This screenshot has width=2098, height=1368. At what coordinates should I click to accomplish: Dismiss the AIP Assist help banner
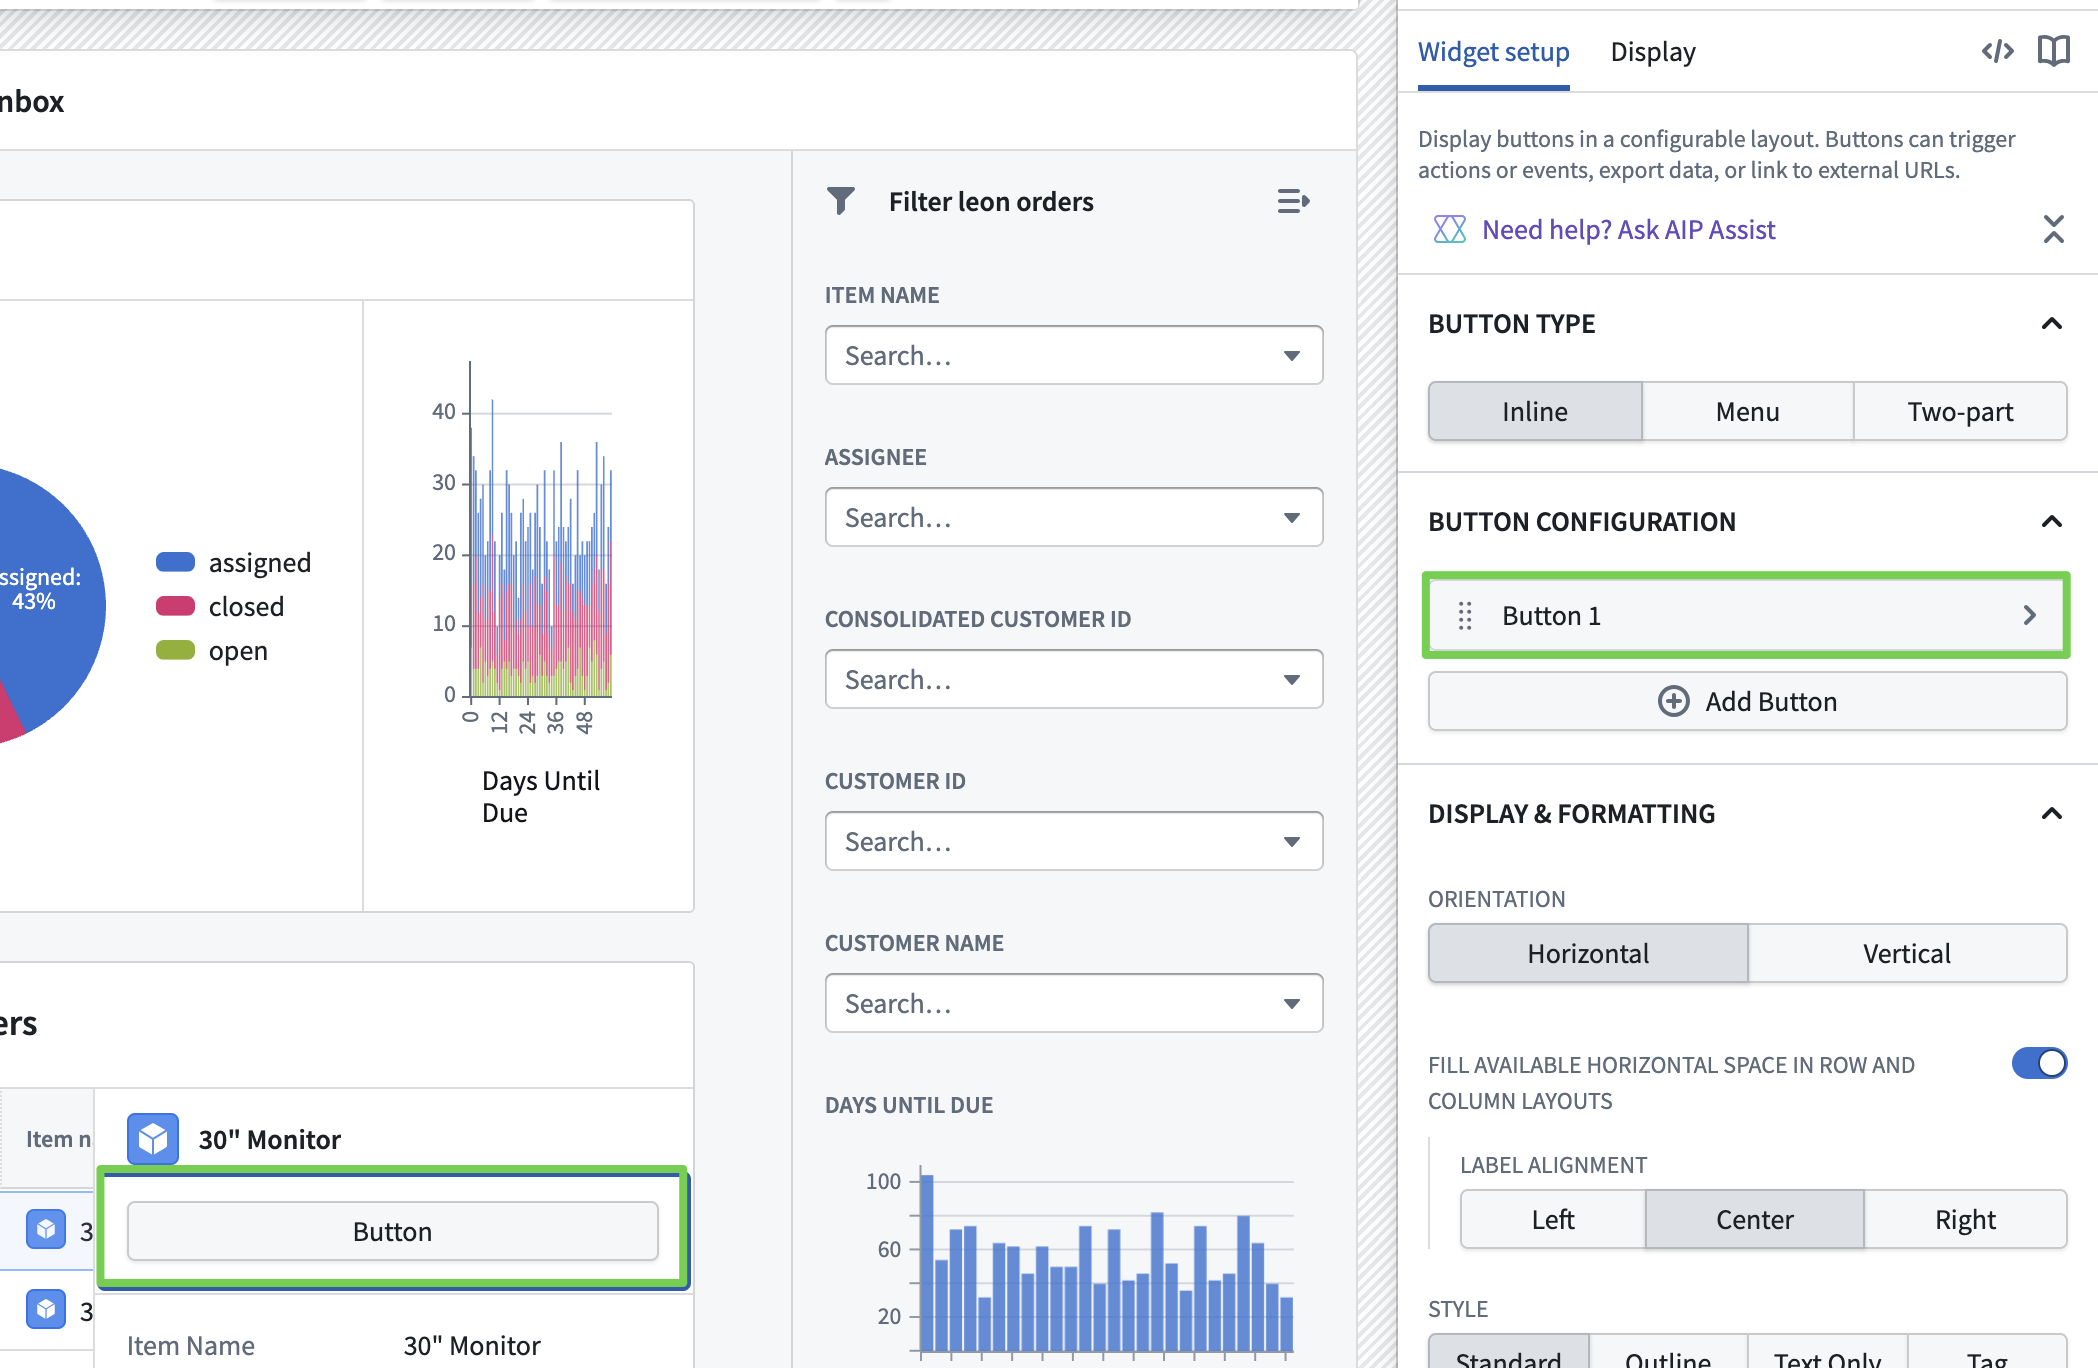2053,230
